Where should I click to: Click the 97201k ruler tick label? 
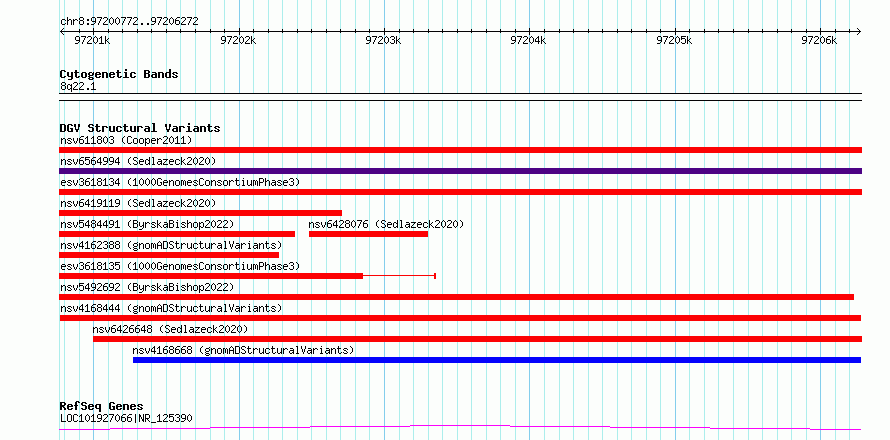(93, 40)
